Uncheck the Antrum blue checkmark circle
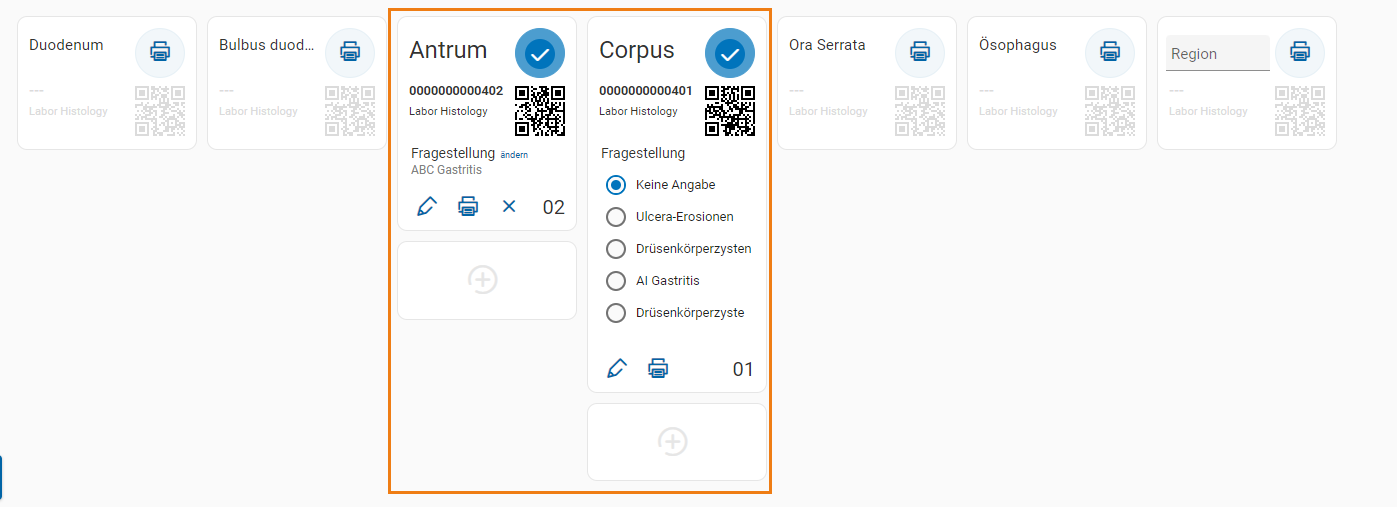 540,52
